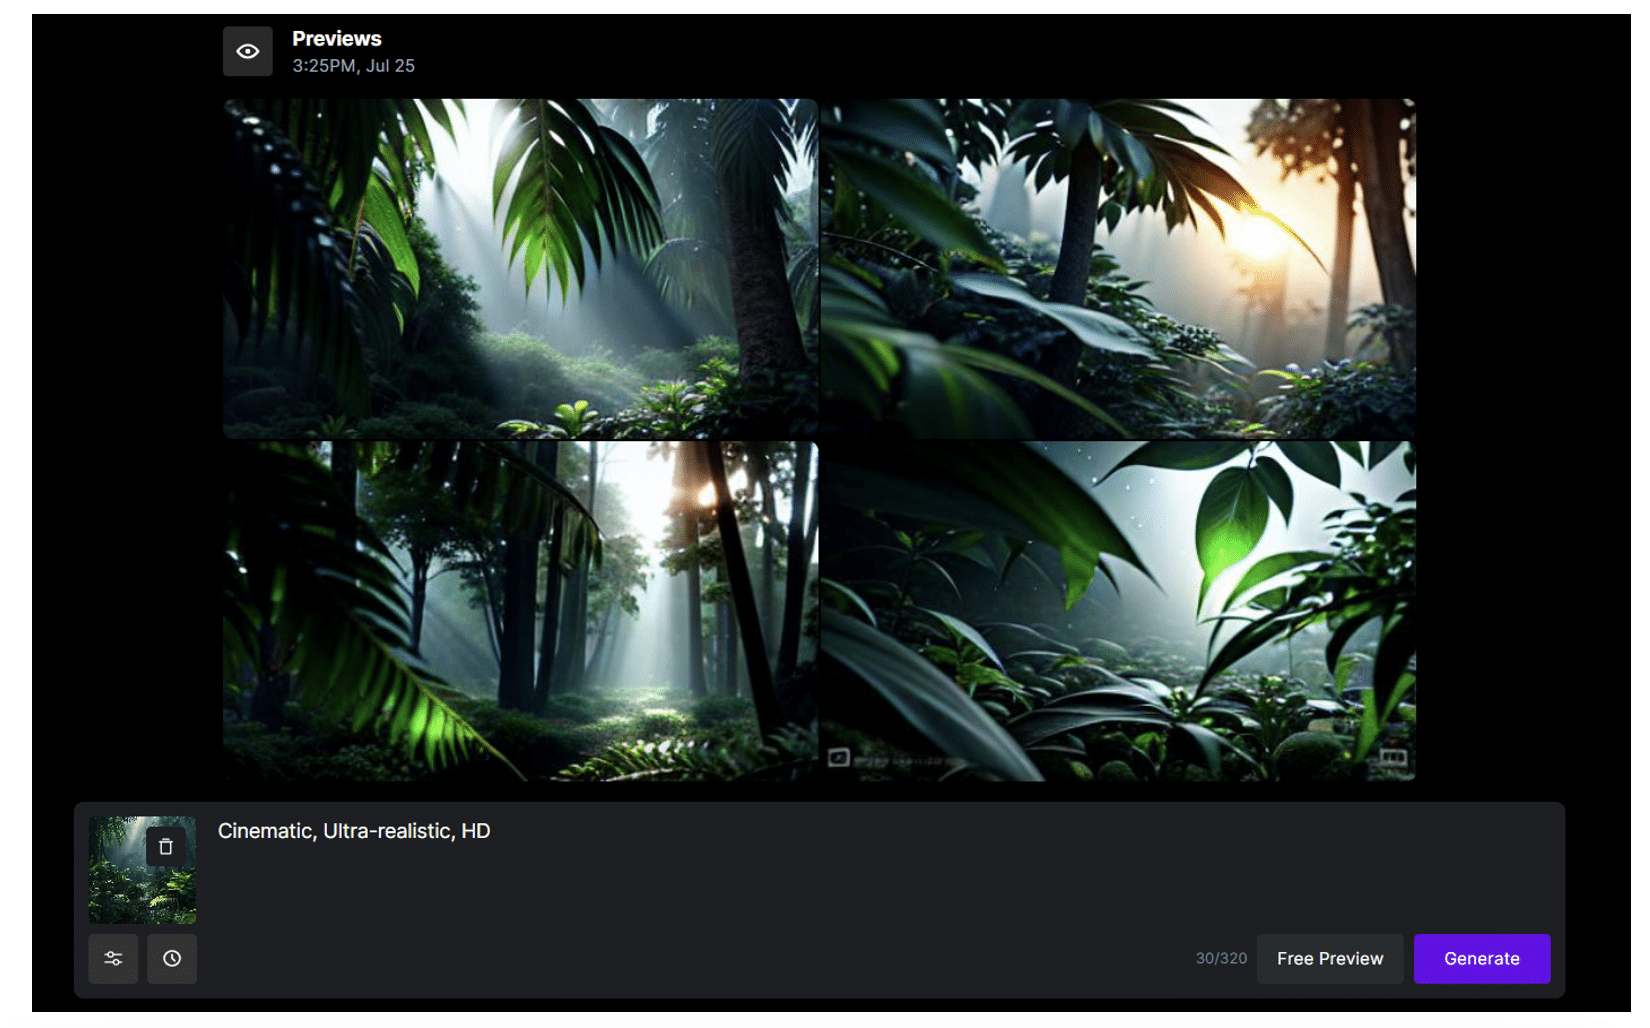Click the Generate button

[1481, 958]
